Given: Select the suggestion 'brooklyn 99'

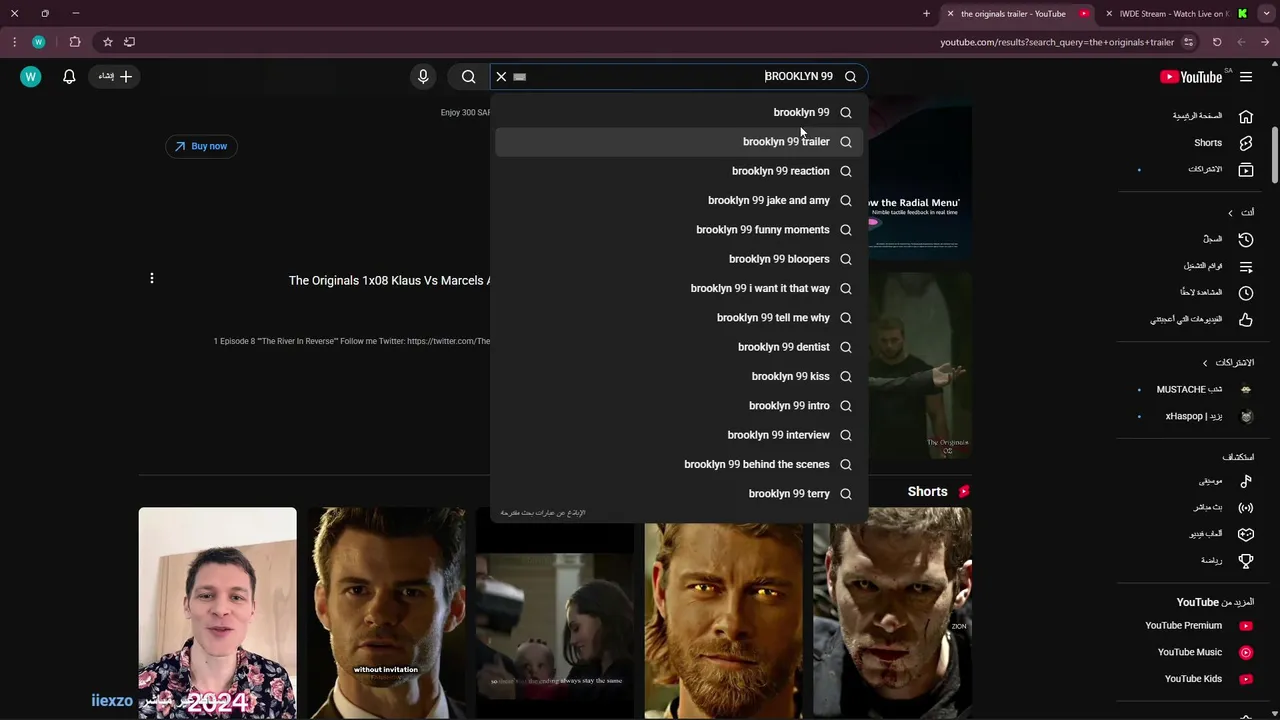Looking at the screenshot, I should click(679, 112).
